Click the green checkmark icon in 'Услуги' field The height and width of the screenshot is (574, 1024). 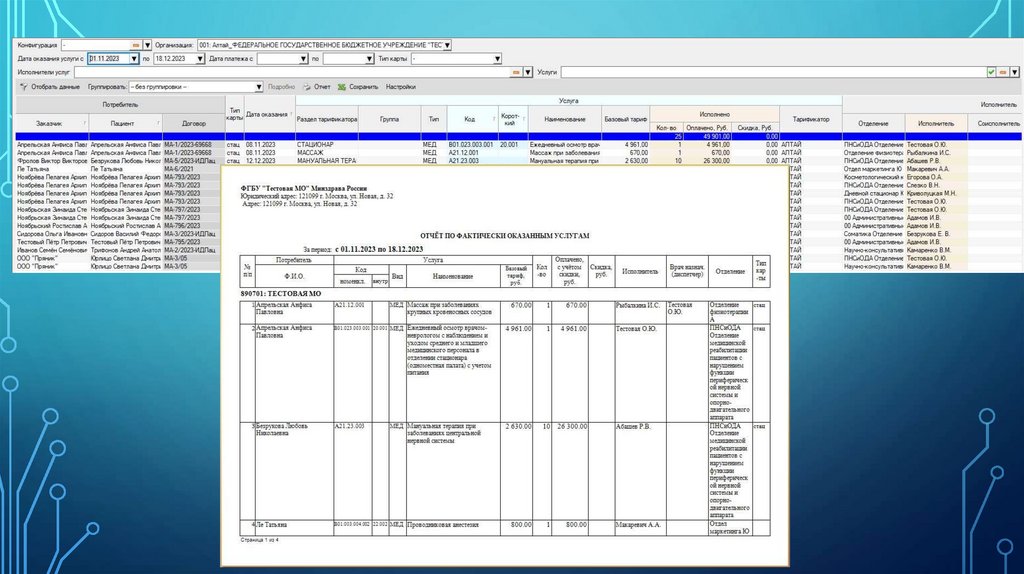[991, 73]
